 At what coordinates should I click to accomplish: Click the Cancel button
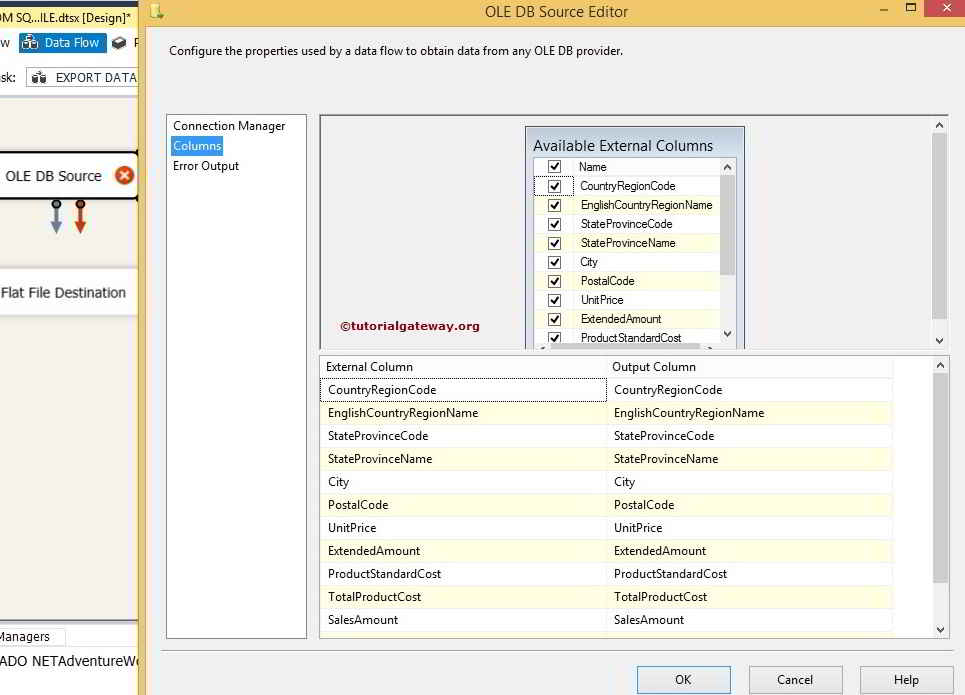795,680
